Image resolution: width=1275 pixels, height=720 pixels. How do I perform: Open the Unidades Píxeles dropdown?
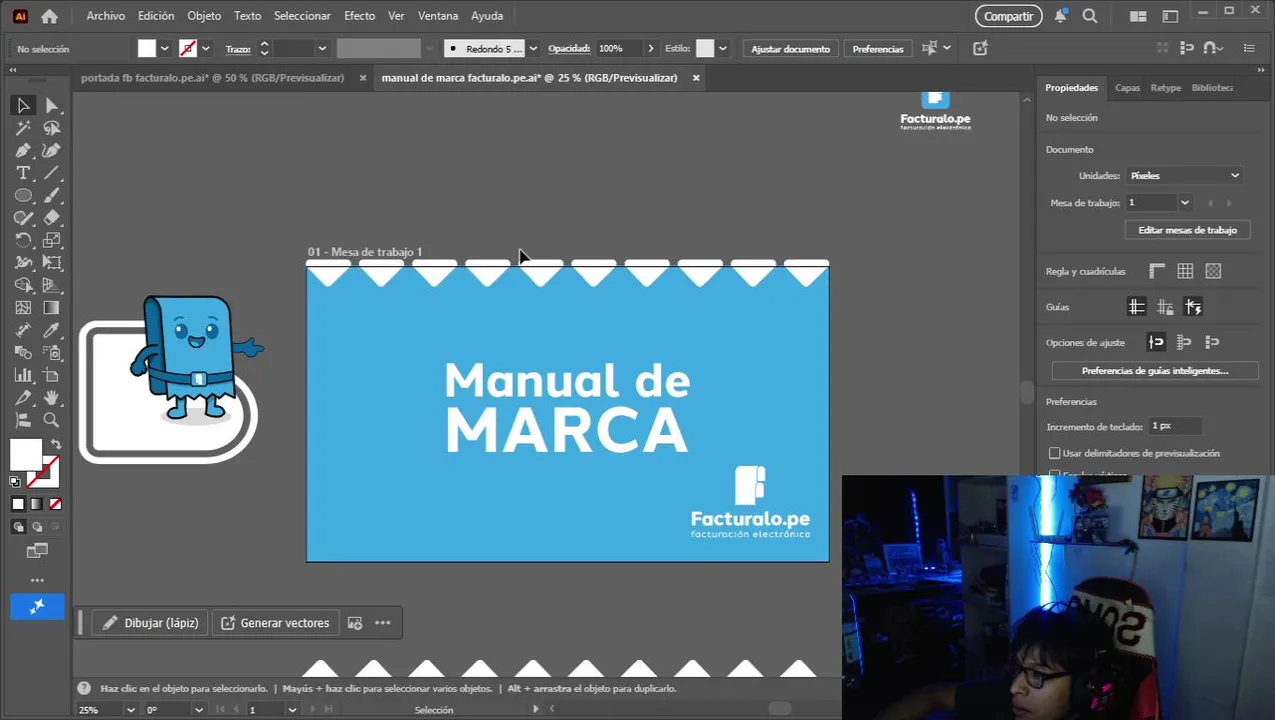(x=1184, y=175)
